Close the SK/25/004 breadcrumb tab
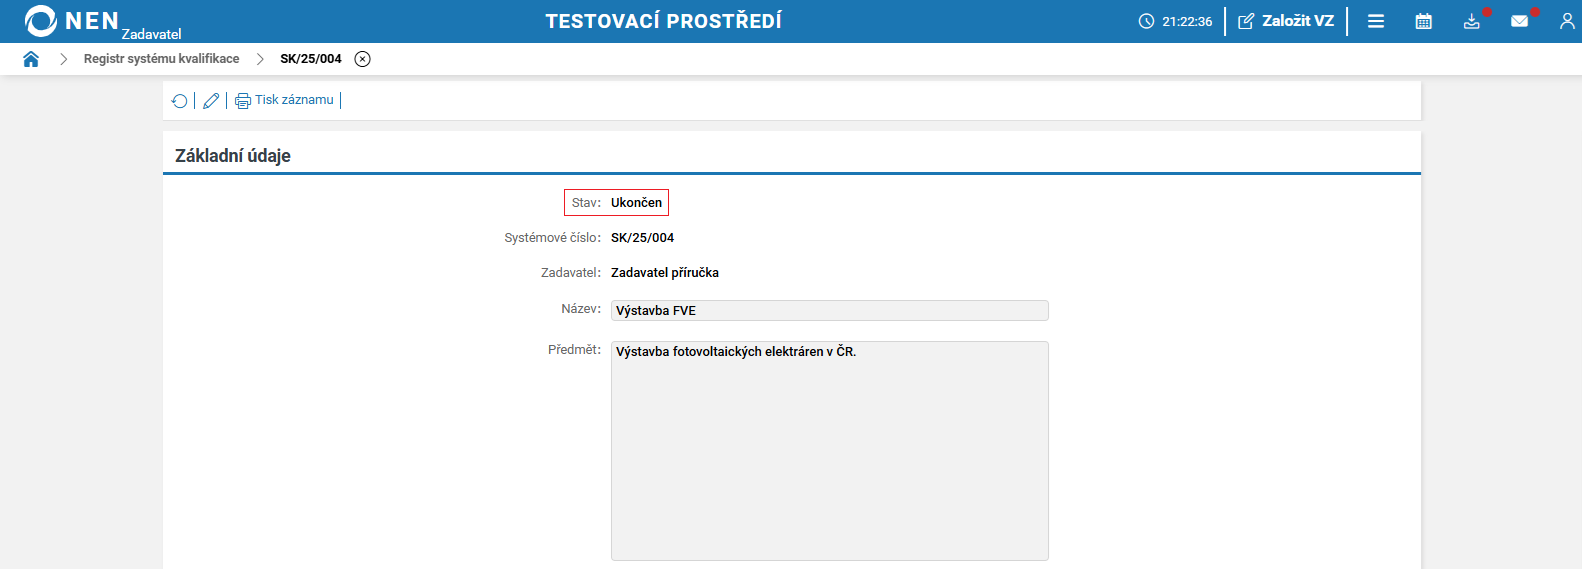Image resolution: width=1582 pixels, height=569 pixels. pos(363,59)
